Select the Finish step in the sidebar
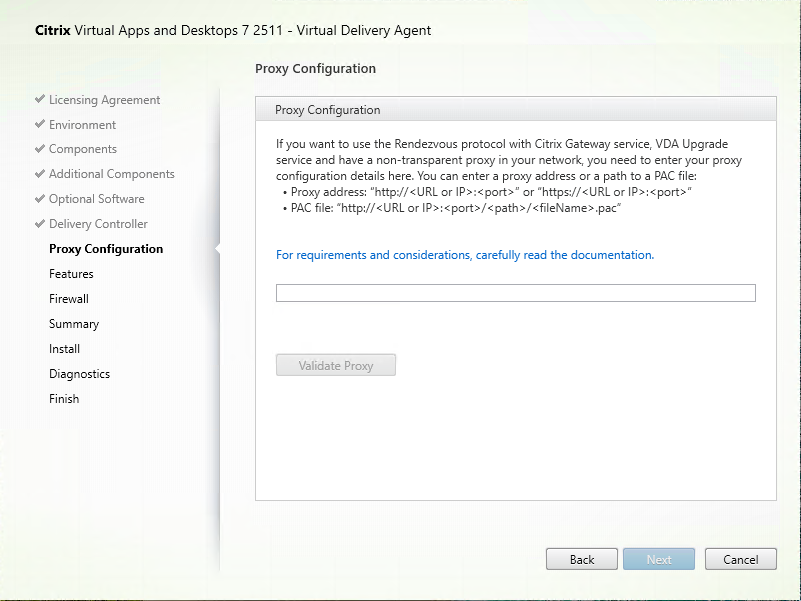This screenshot has width=801, height=601. pyautogui.click(x=64, y=399)
